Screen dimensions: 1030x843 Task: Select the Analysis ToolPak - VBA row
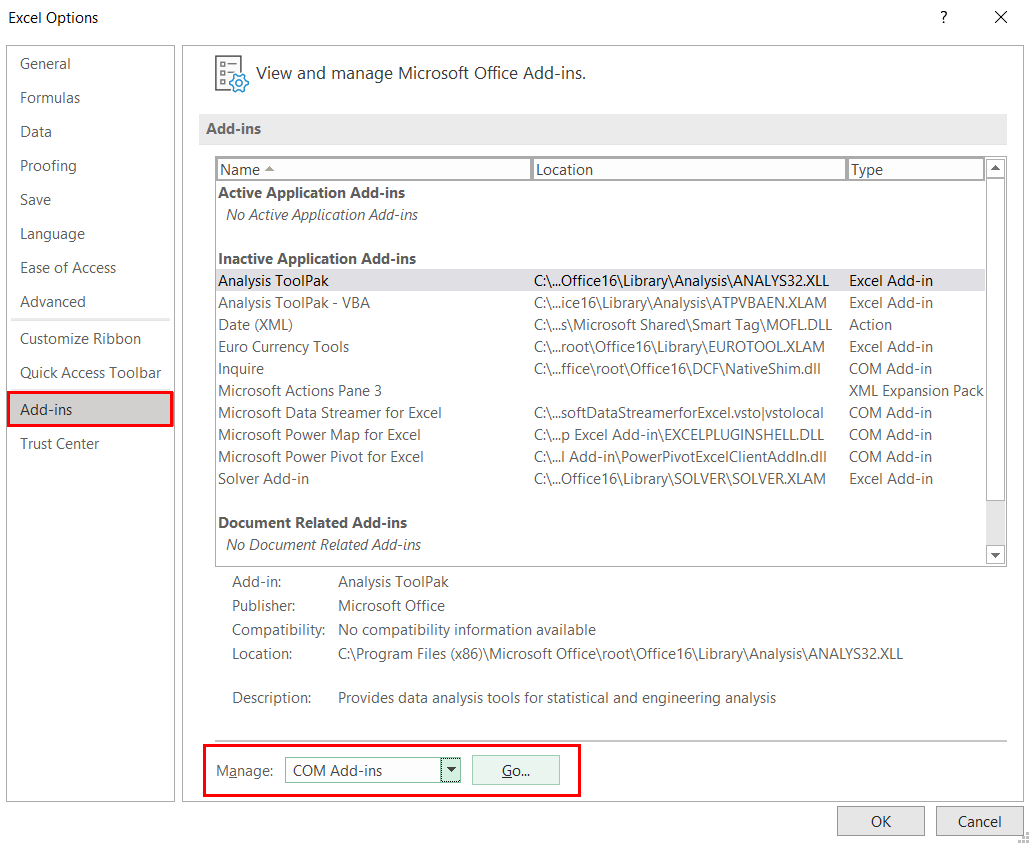[600, 303]
